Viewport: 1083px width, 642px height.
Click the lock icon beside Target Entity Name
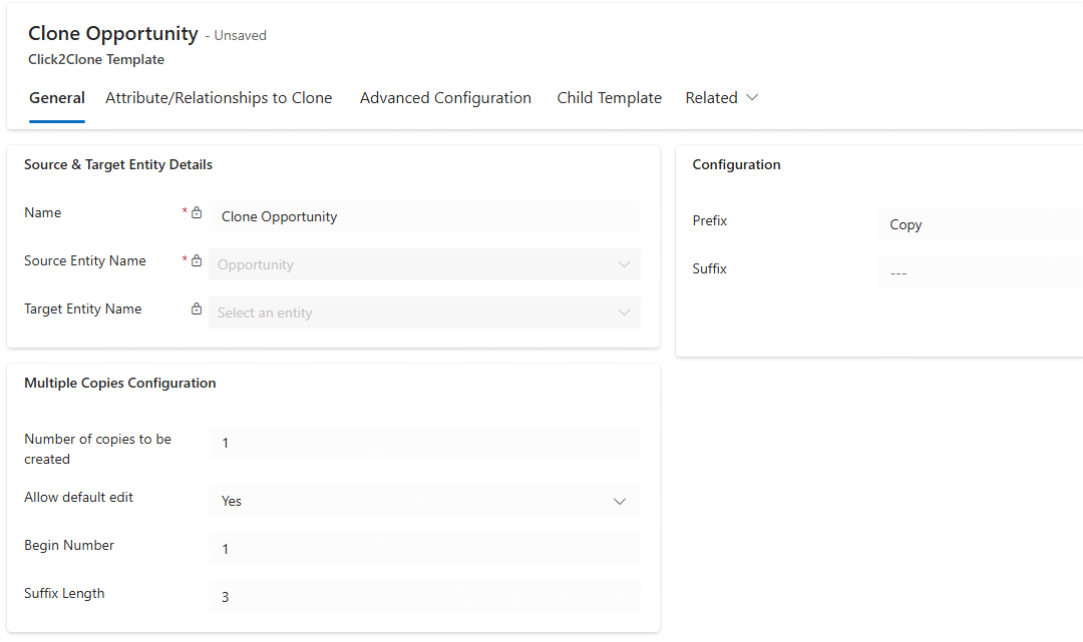point(197,309)
